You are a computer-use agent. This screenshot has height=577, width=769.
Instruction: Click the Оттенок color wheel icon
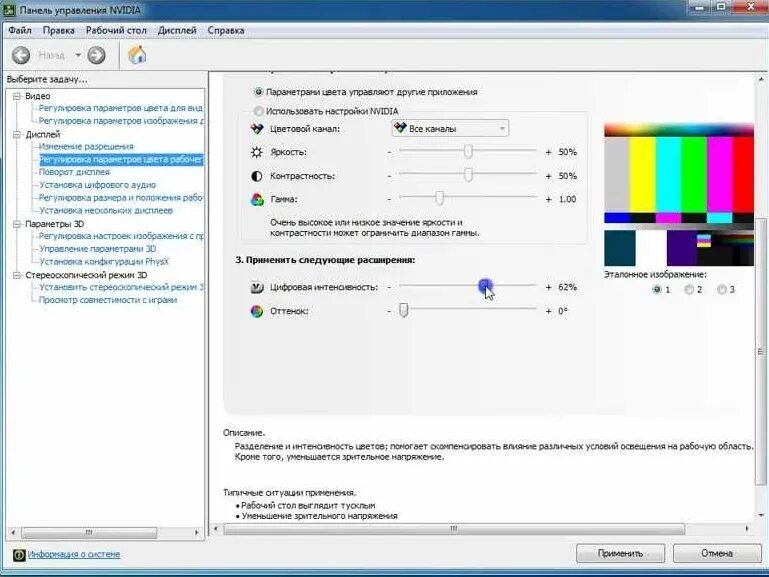(x=257, y=311)
